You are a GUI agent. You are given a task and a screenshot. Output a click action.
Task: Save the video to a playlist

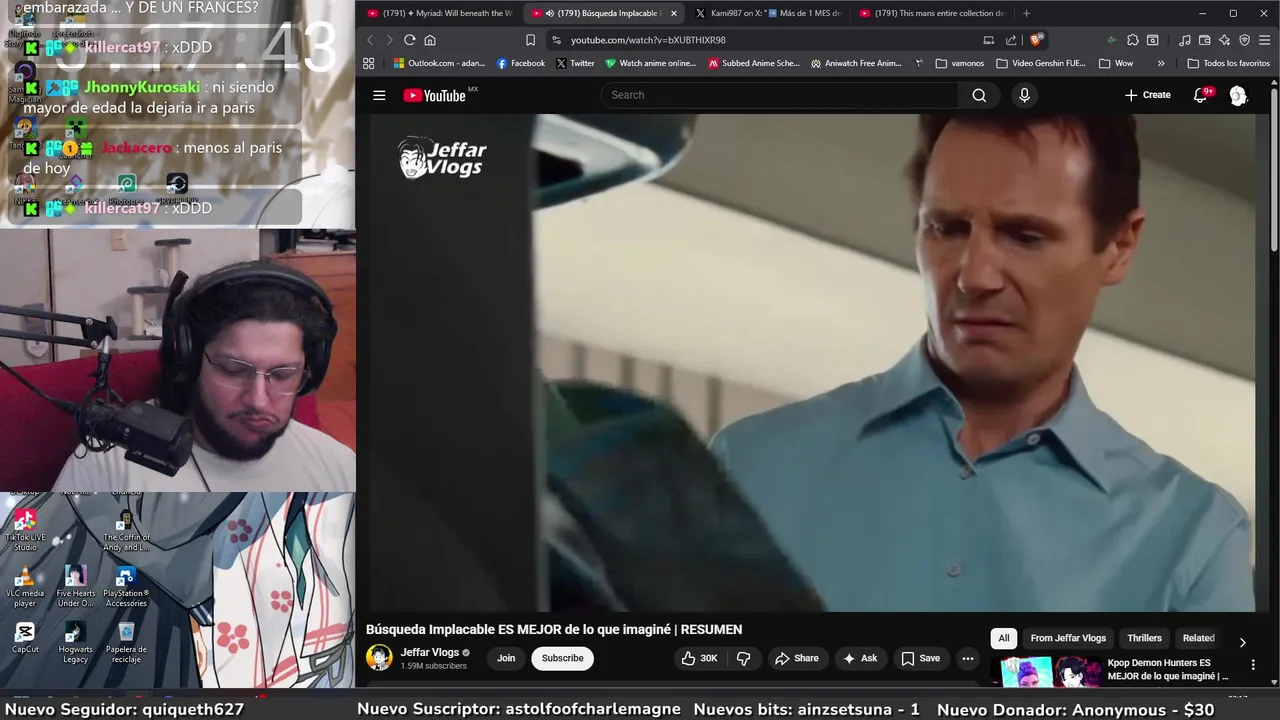[x=920, y=658]
